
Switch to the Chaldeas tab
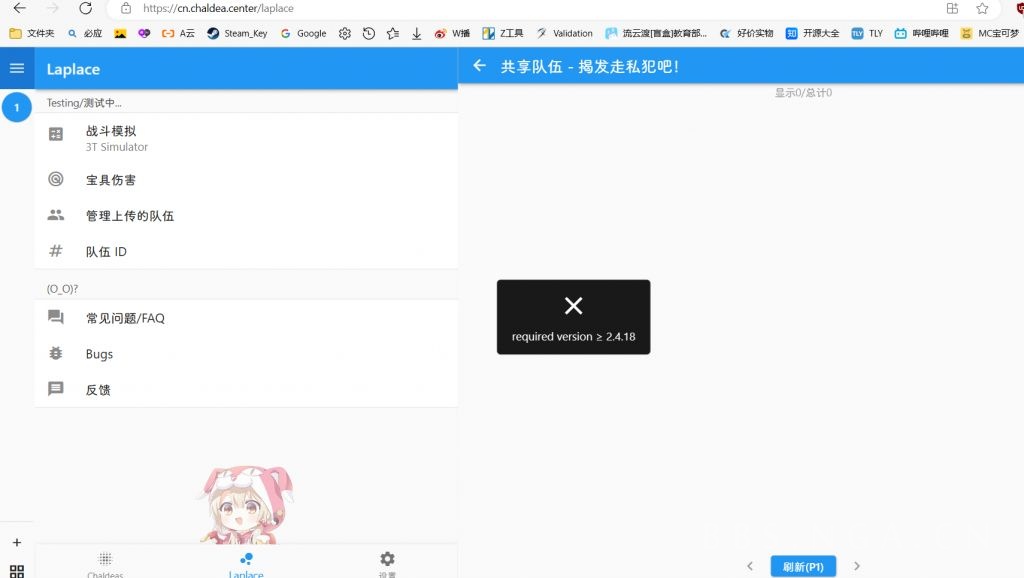coord(105,563)
